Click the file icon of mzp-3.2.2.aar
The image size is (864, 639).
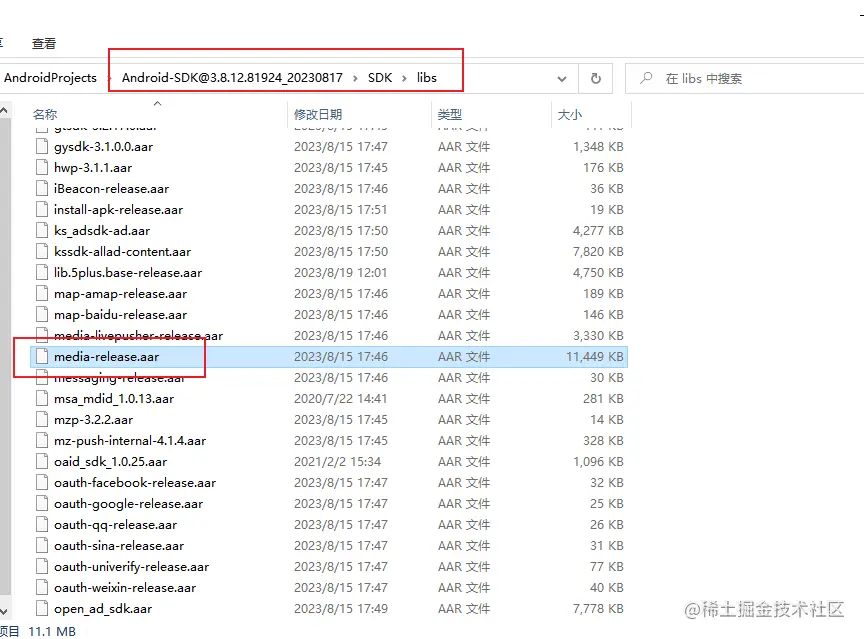42,419
